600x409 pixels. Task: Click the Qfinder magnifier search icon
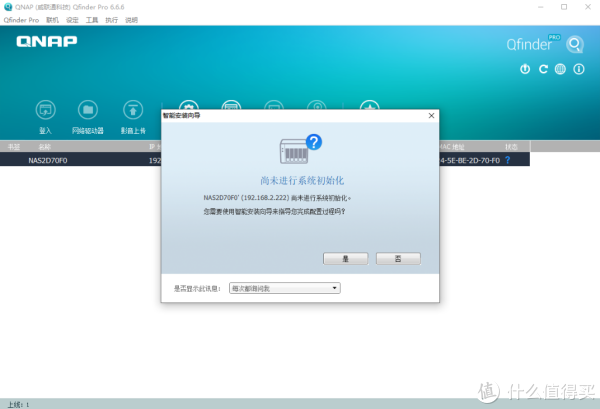pos(574,45)
